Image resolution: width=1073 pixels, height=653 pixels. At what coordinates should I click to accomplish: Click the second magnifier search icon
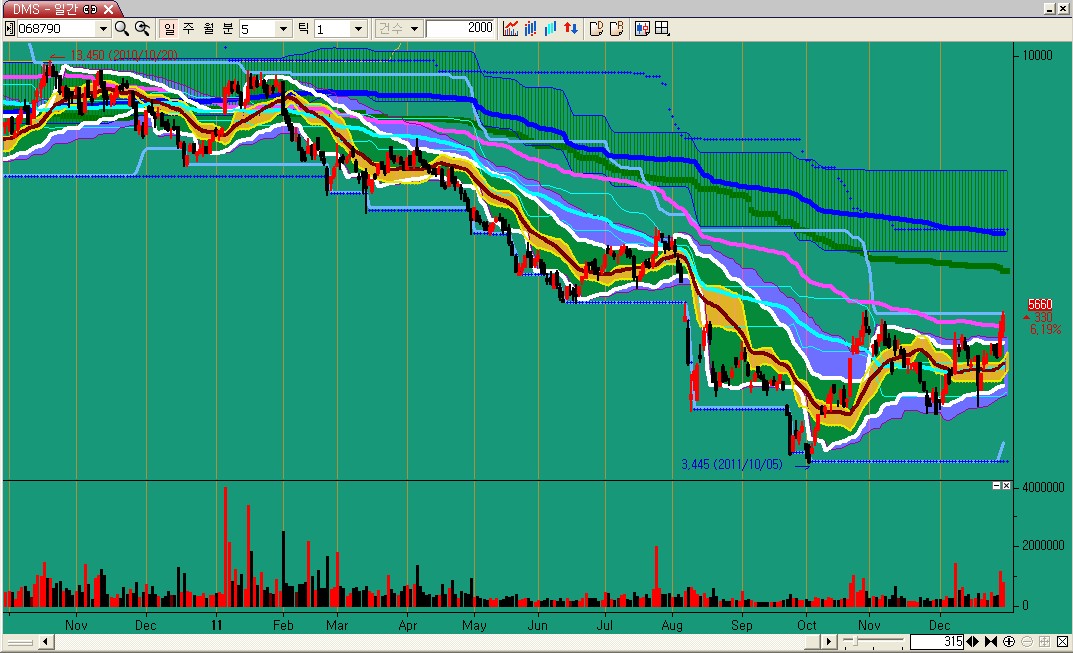point(142,29)
